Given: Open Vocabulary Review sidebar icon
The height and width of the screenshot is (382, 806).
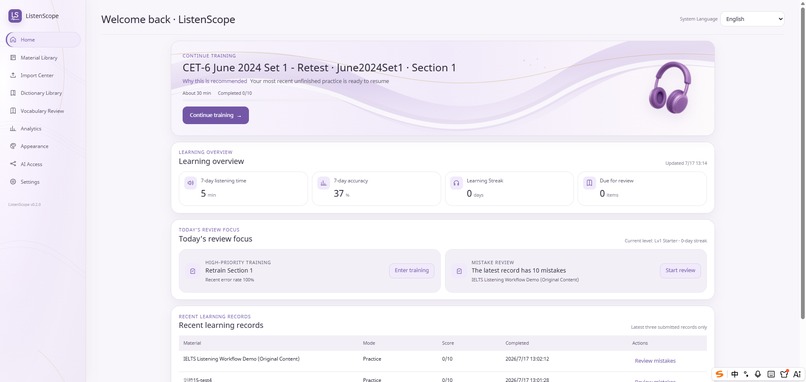Looking at the screenshot, I should pos(13,111).
